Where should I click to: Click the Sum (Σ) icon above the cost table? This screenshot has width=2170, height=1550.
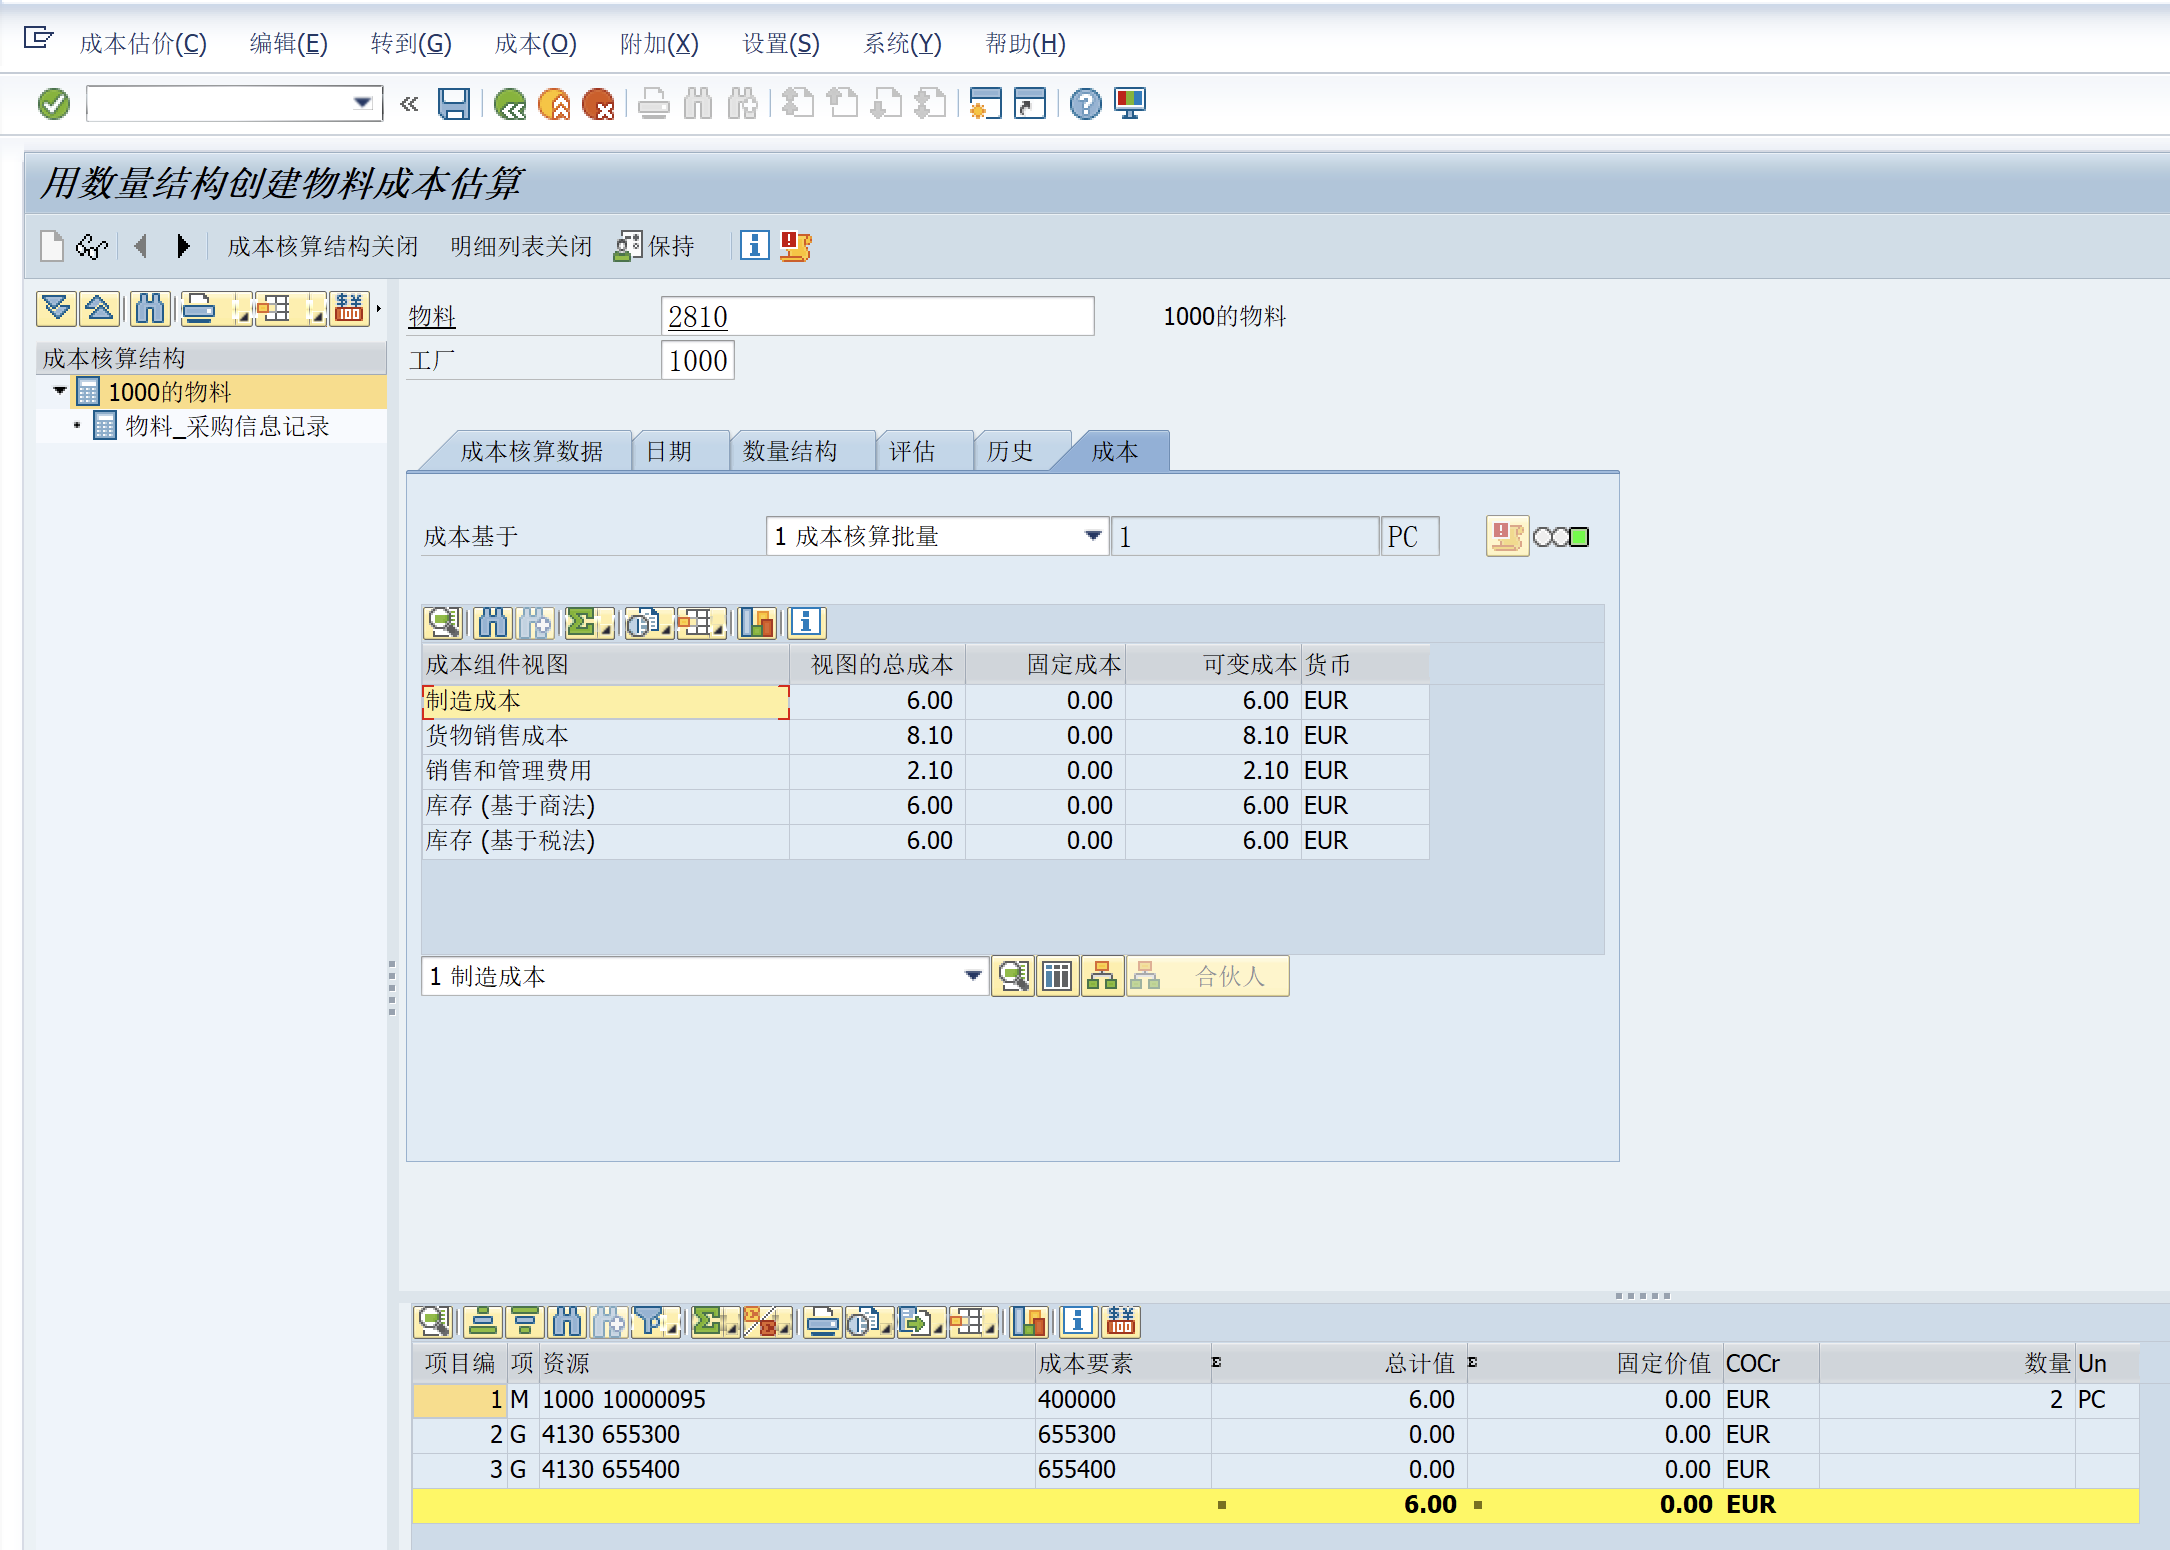click(581, 622)
